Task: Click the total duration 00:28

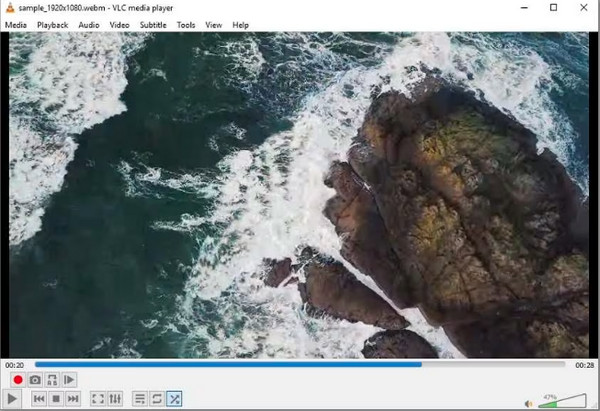Action: coord(585,365)
